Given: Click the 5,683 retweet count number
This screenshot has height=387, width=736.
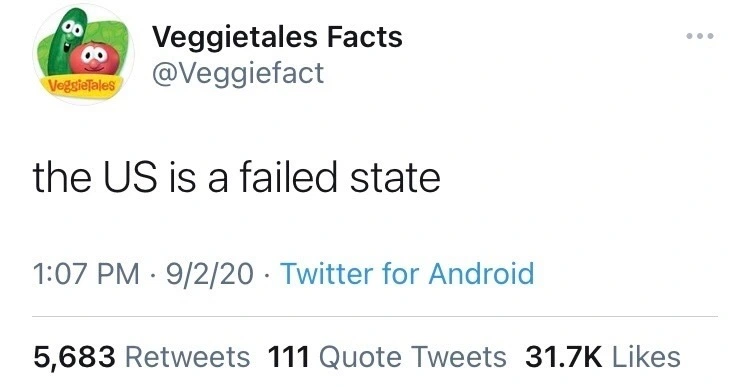Looking at the screenshot, I should (74, 357).
